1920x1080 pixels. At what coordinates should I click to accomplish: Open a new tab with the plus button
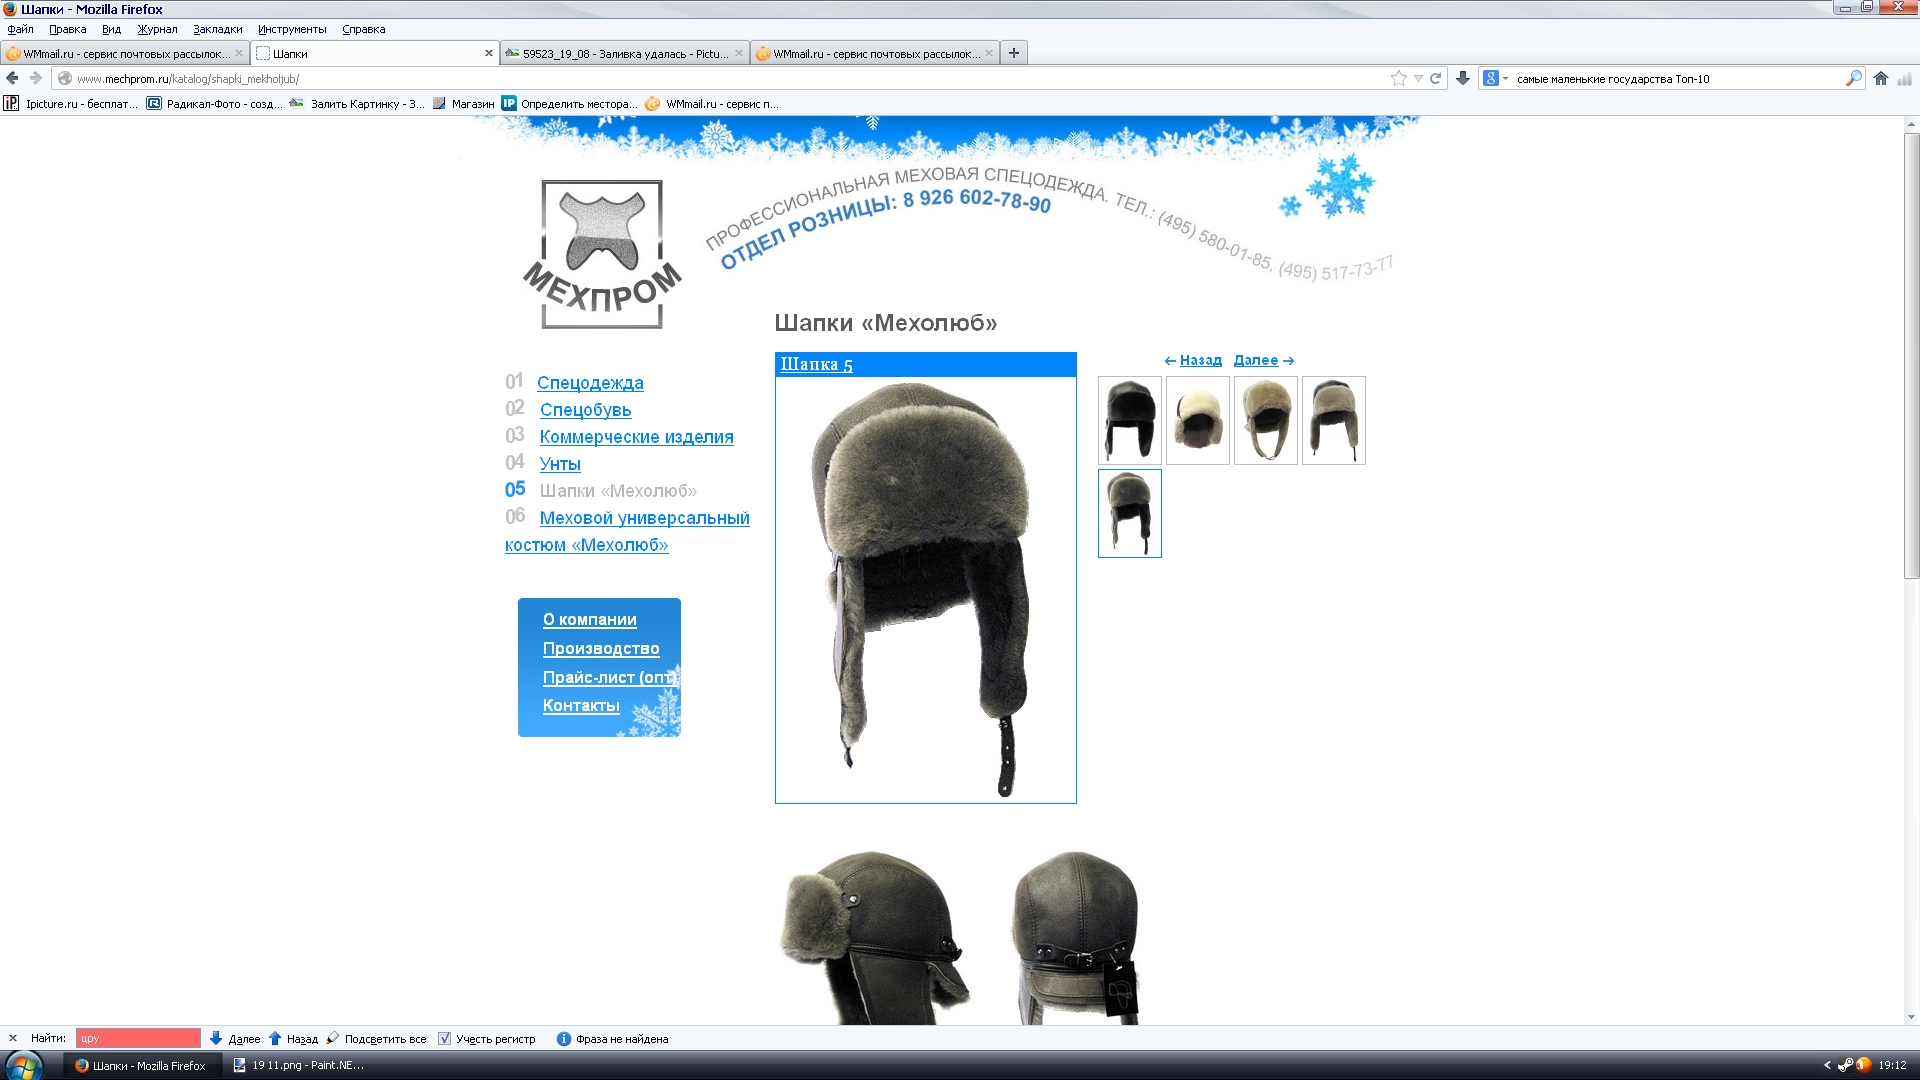[1014, 53]
